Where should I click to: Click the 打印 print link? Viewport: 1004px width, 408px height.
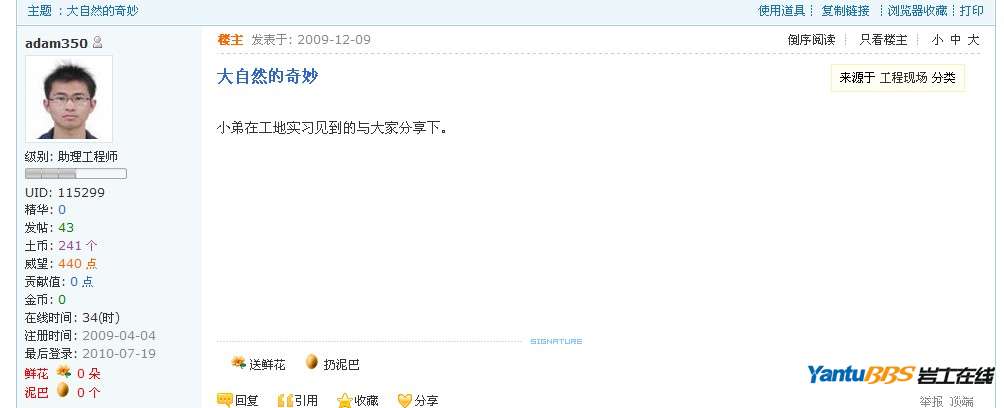pos(971,10)
